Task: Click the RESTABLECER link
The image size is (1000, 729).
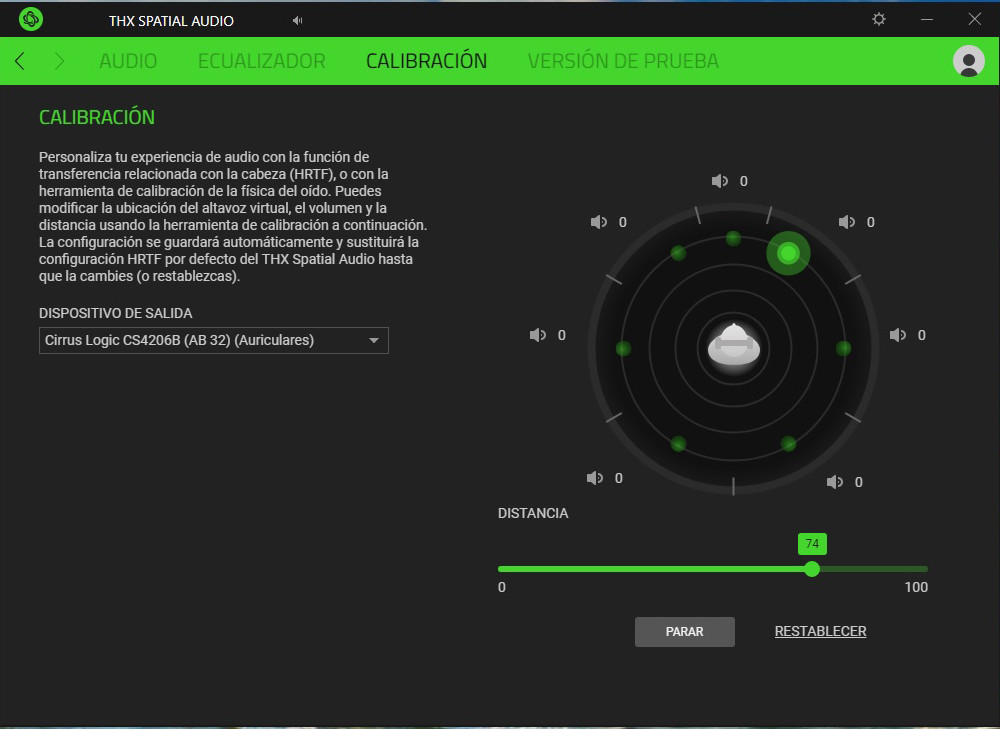Action: [x=819, y=631]
